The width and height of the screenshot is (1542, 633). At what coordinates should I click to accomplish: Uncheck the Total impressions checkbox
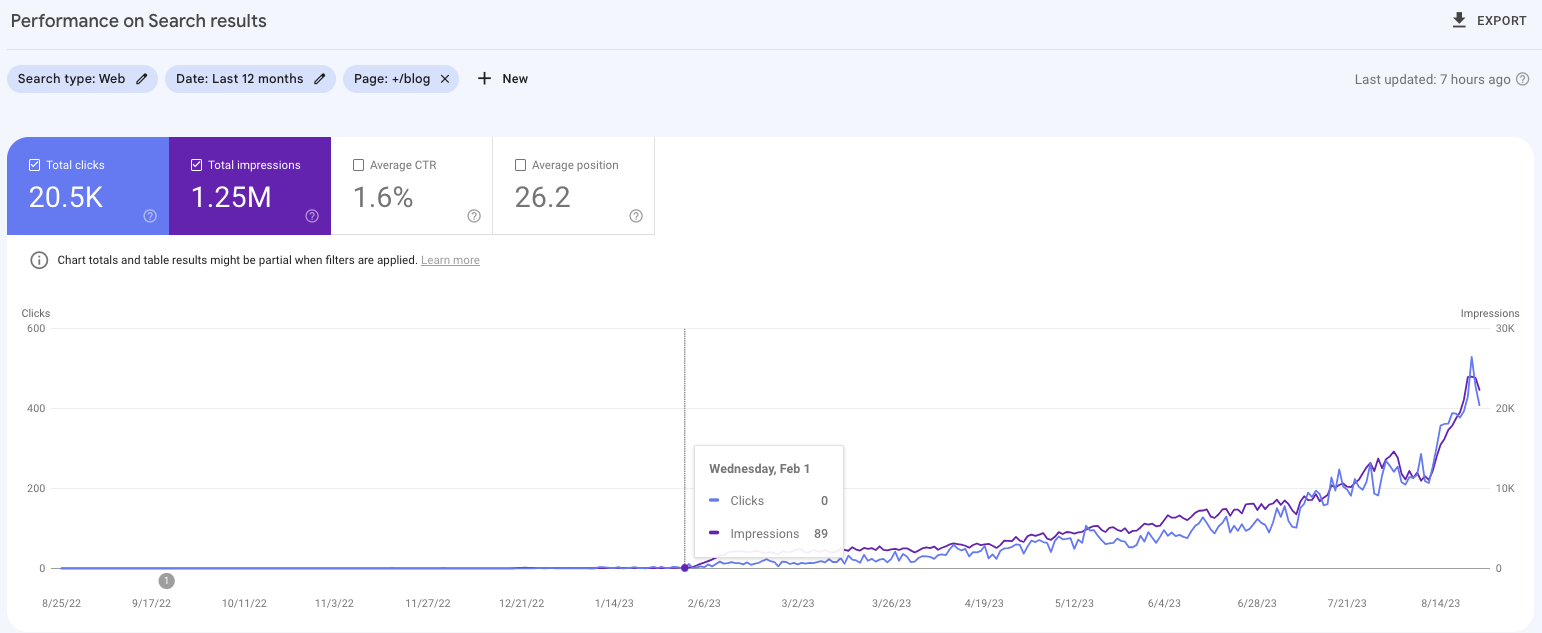[197, 165]
